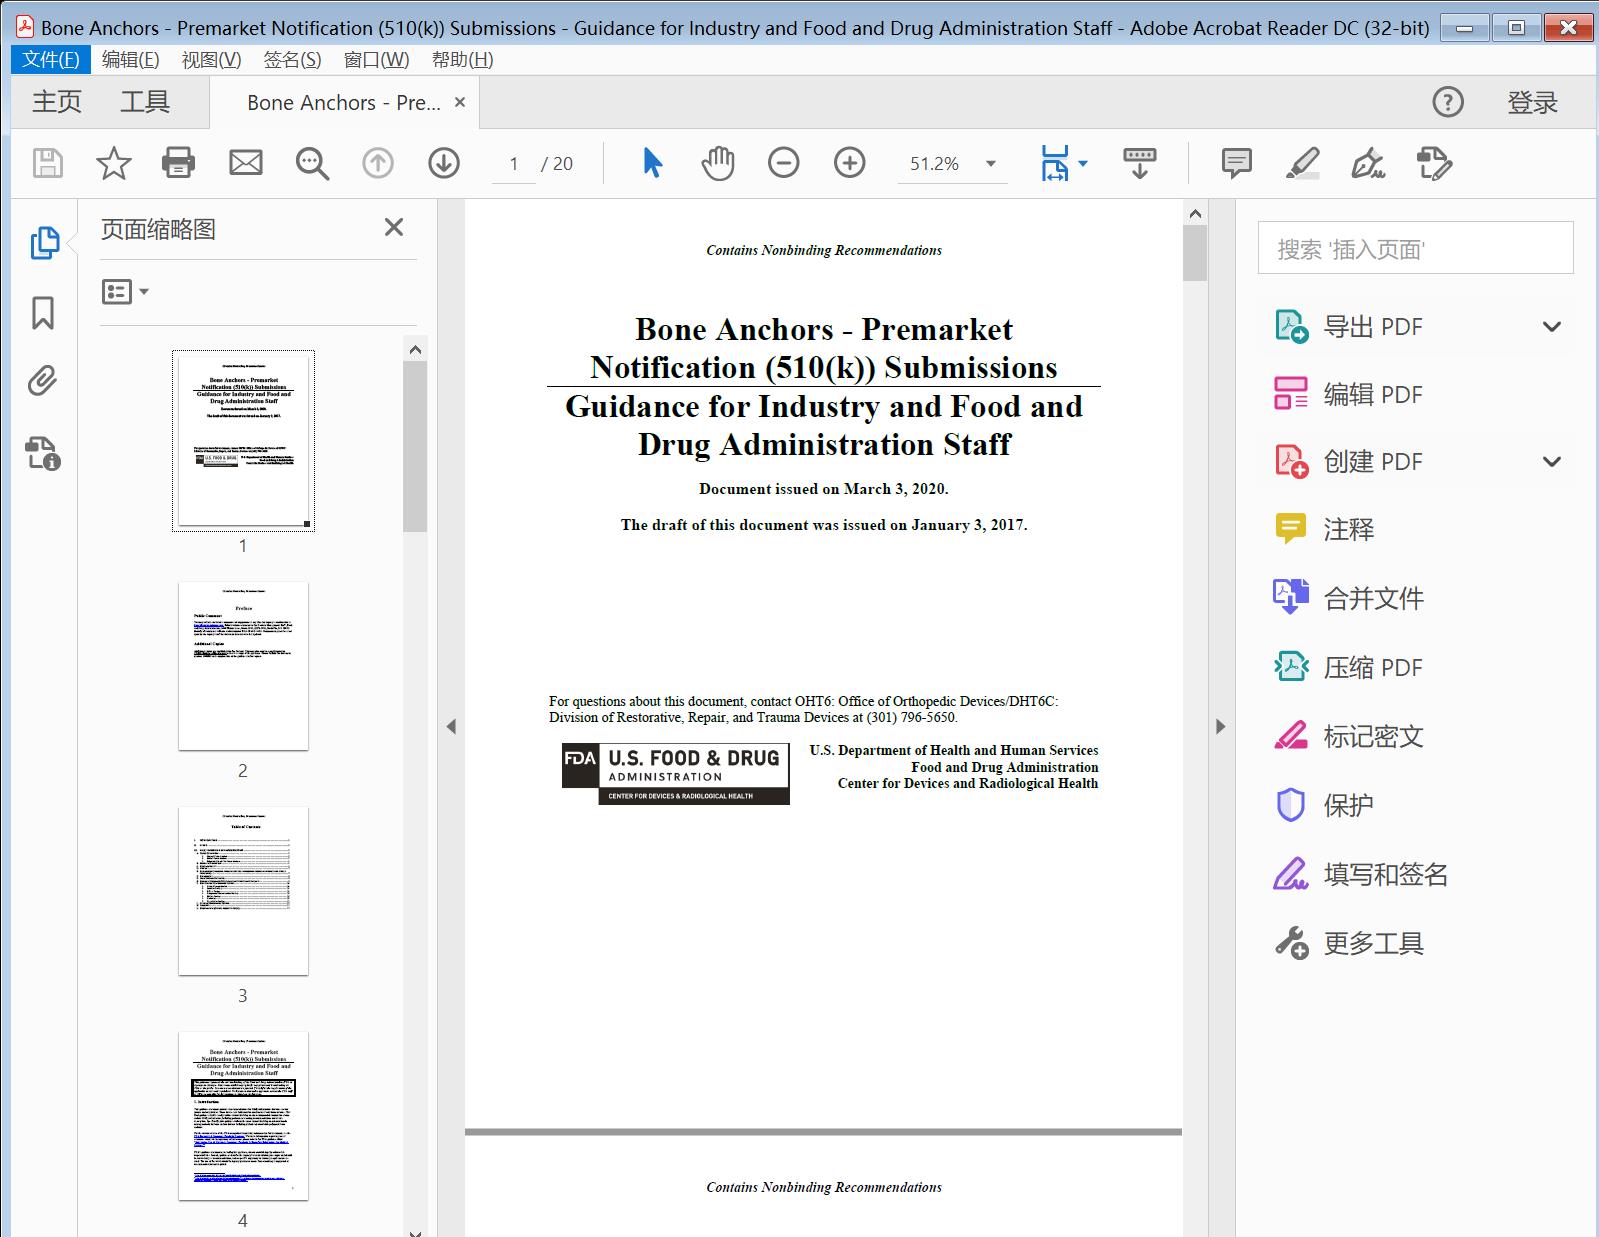
Task: Click the Zoom out minus icon
Action: tap(783, 163)
